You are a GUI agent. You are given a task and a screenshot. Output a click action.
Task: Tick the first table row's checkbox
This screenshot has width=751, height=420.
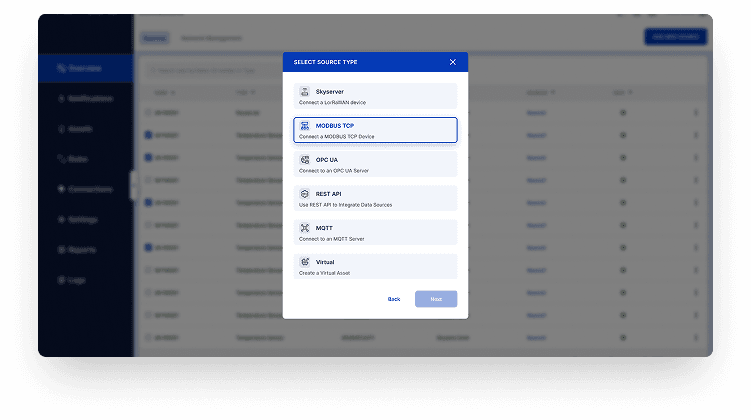tap(149, 112)
